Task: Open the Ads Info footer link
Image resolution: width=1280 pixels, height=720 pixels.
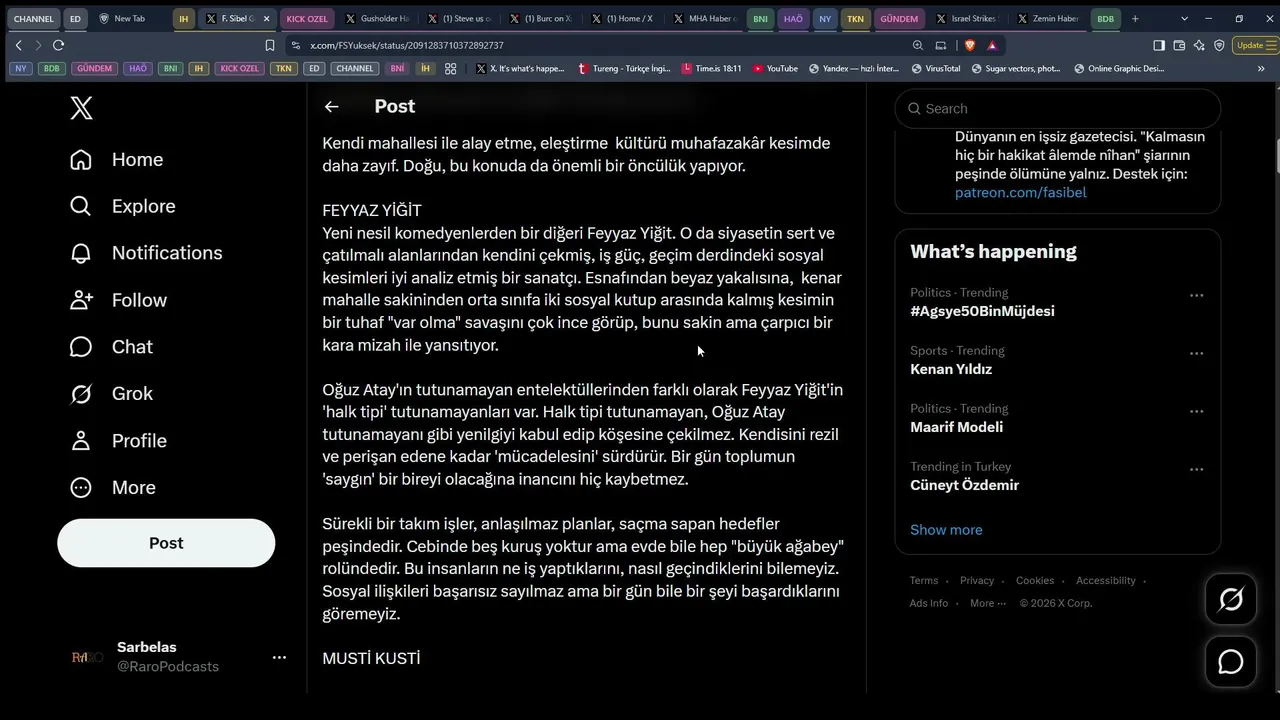Action: pyautogui.click(x=929, y=603)
